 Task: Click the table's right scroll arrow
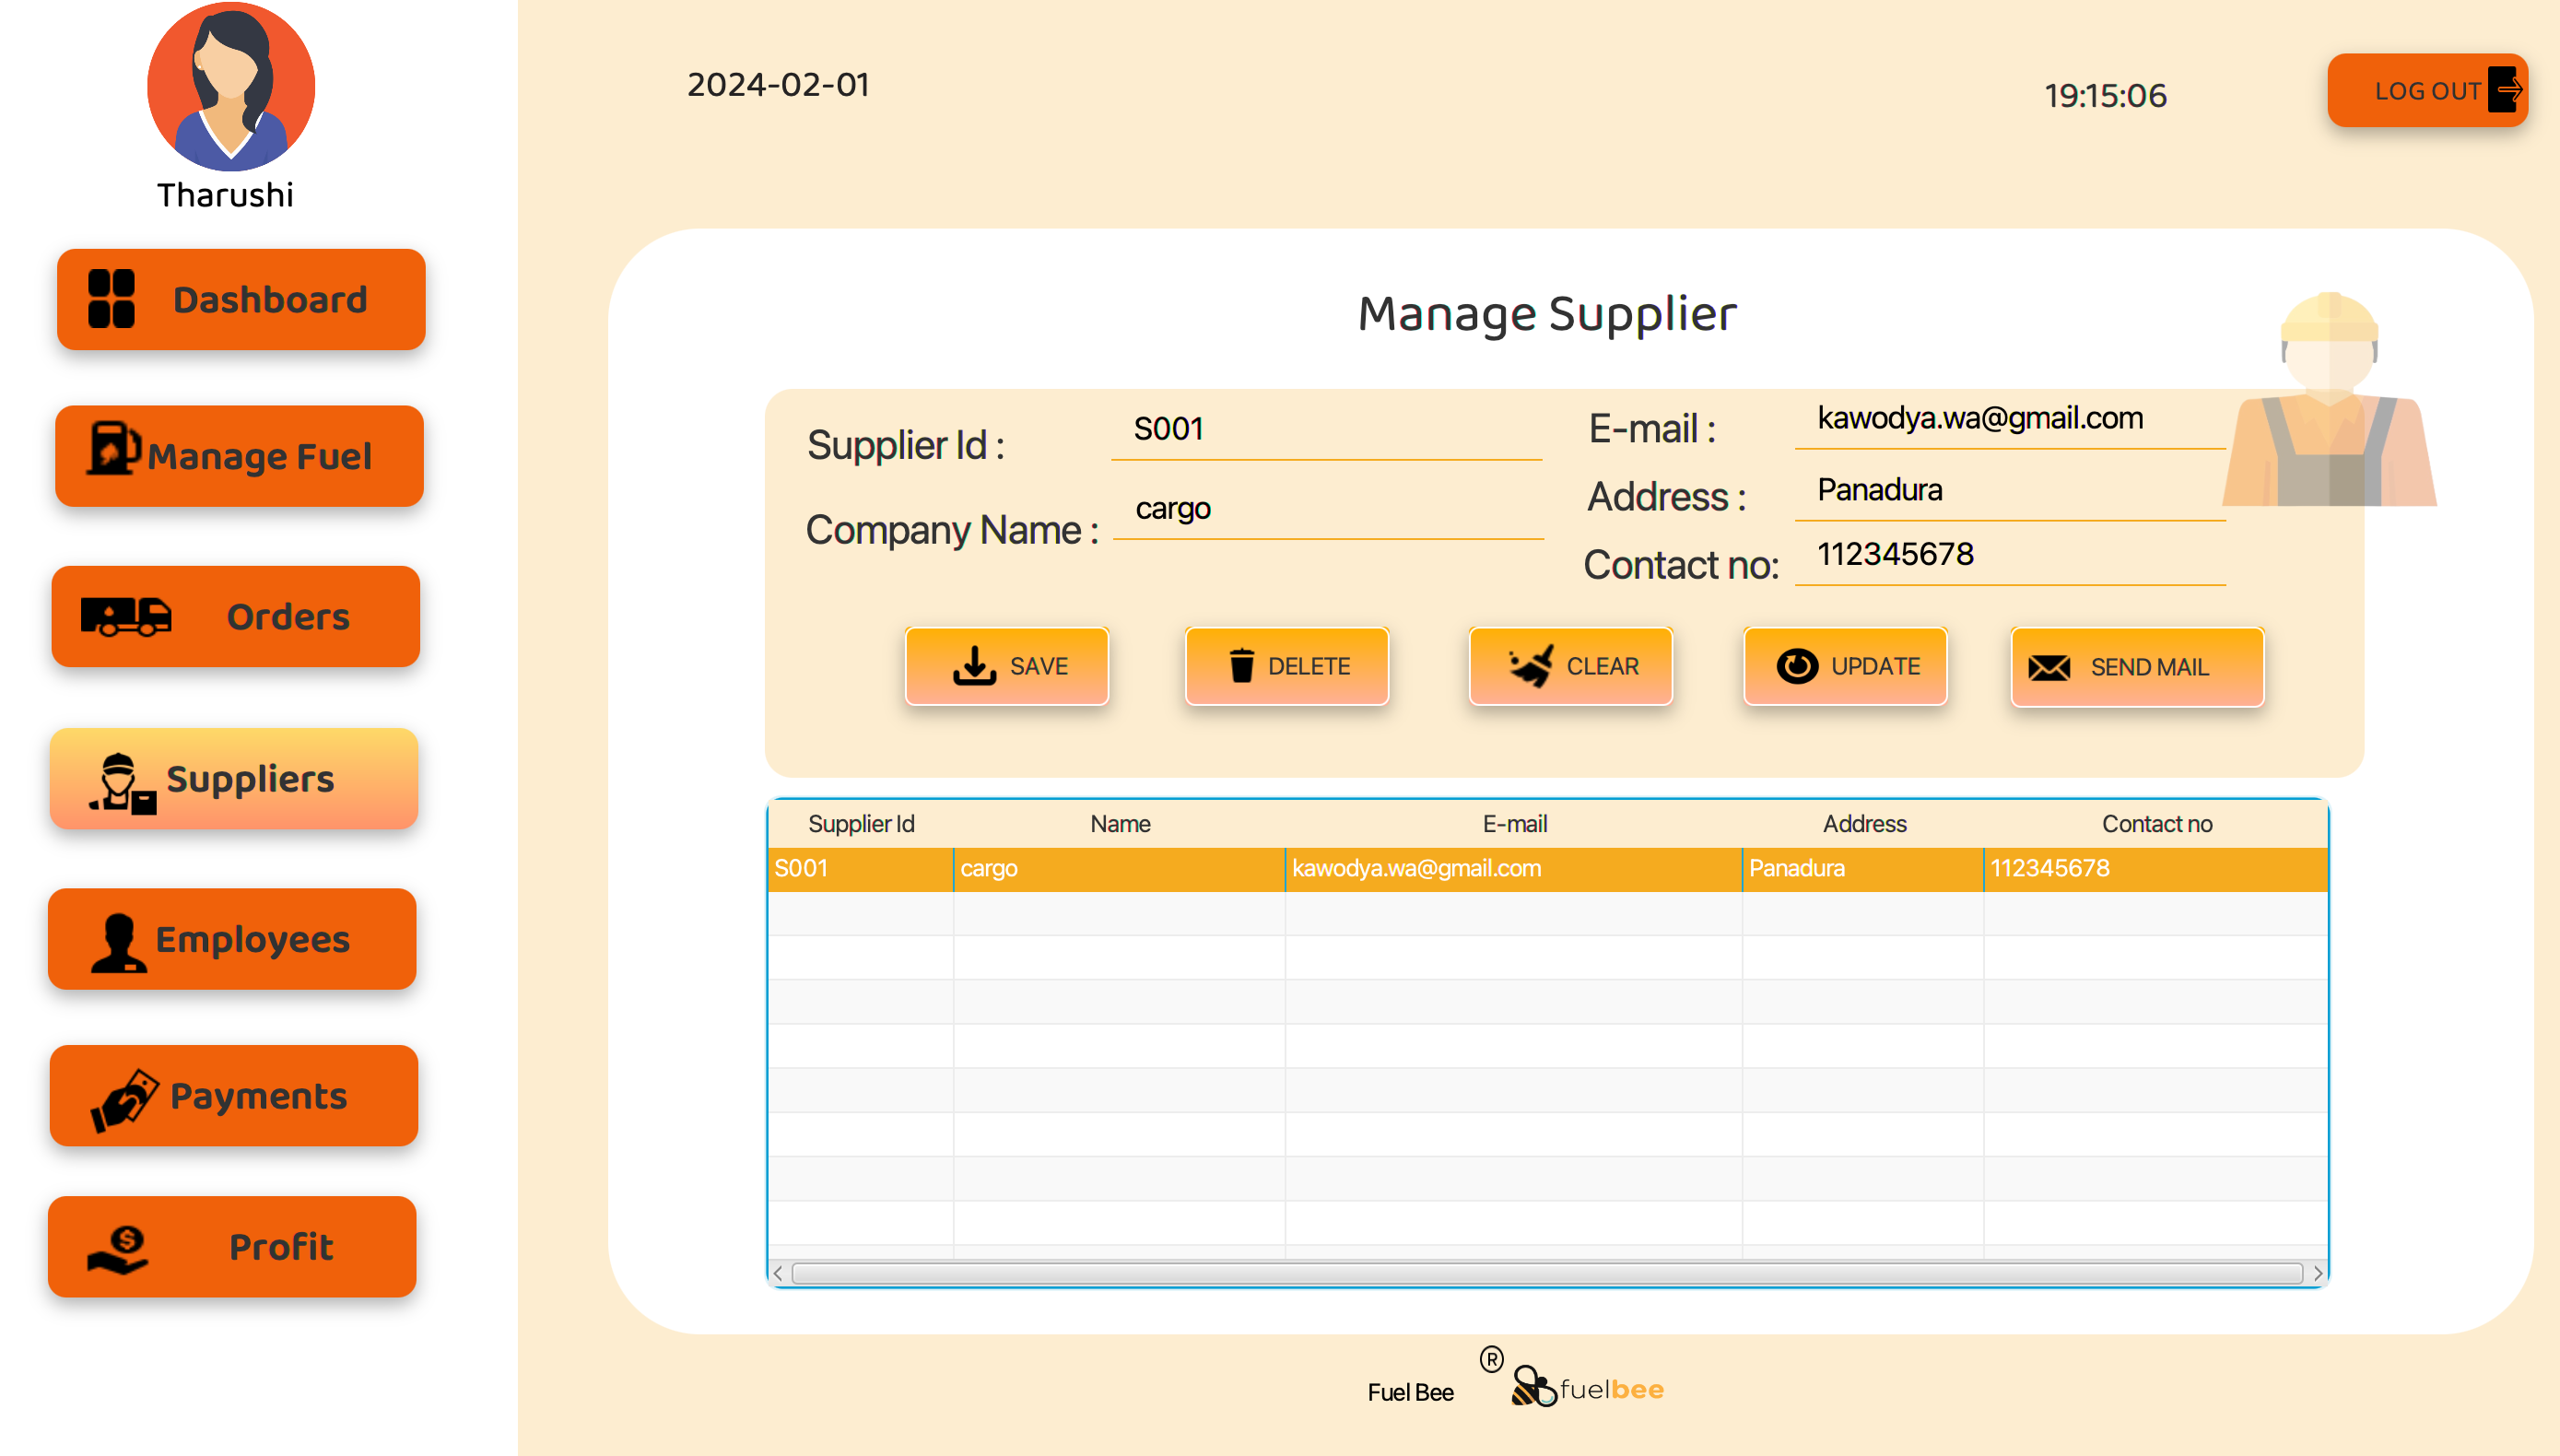(x=2318, y=1273)
